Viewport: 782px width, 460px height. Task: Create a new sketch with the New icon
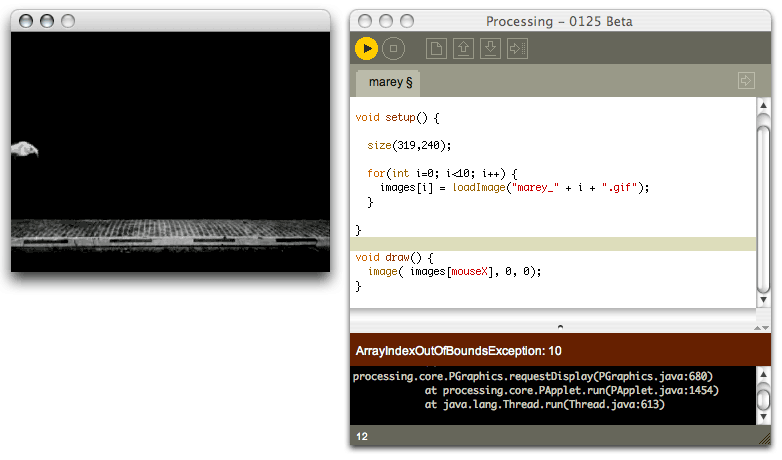[436, 48]
